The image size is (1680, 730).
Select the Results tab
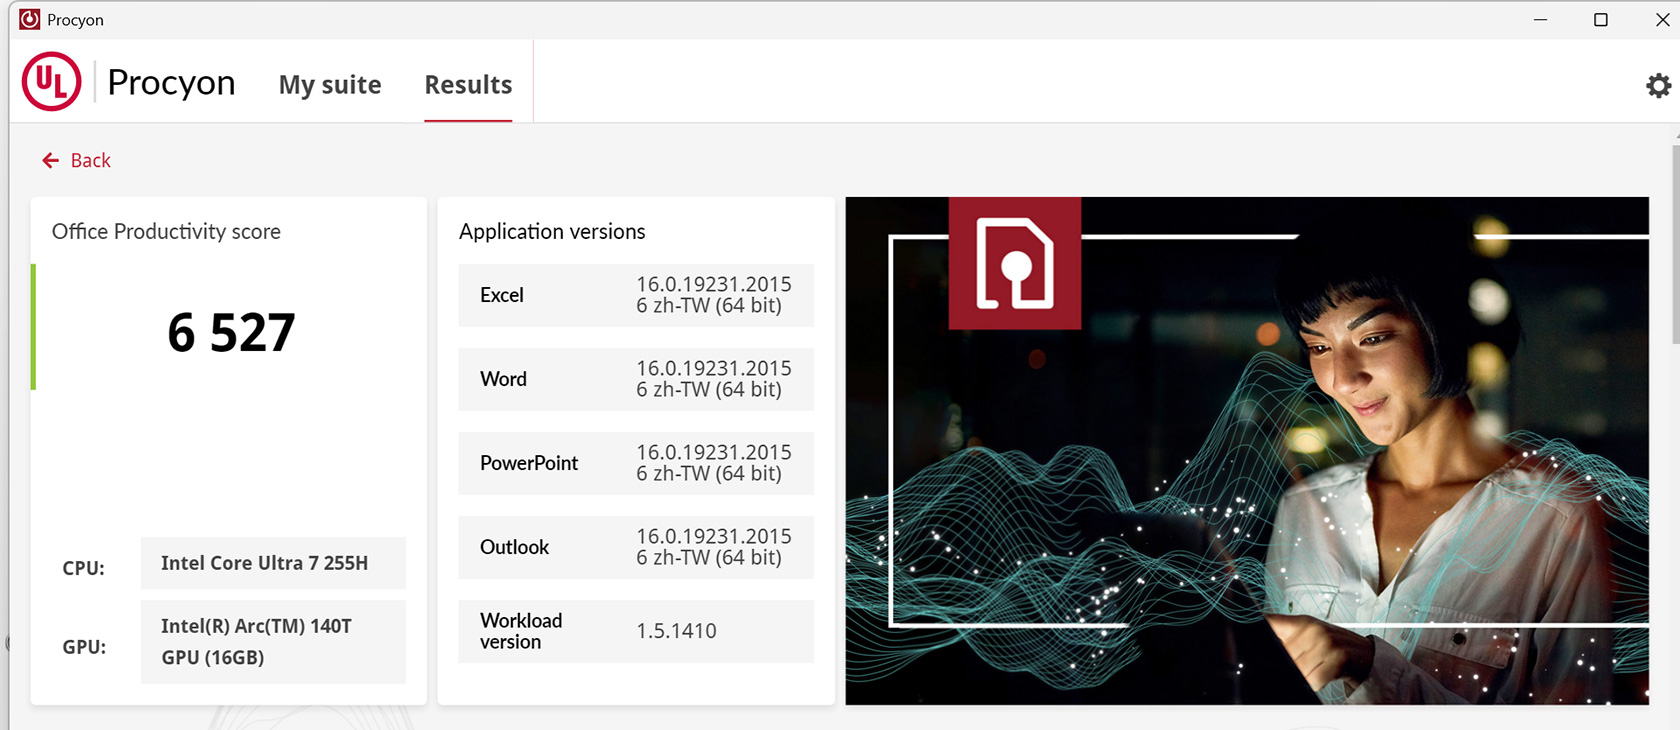point(468,85)
